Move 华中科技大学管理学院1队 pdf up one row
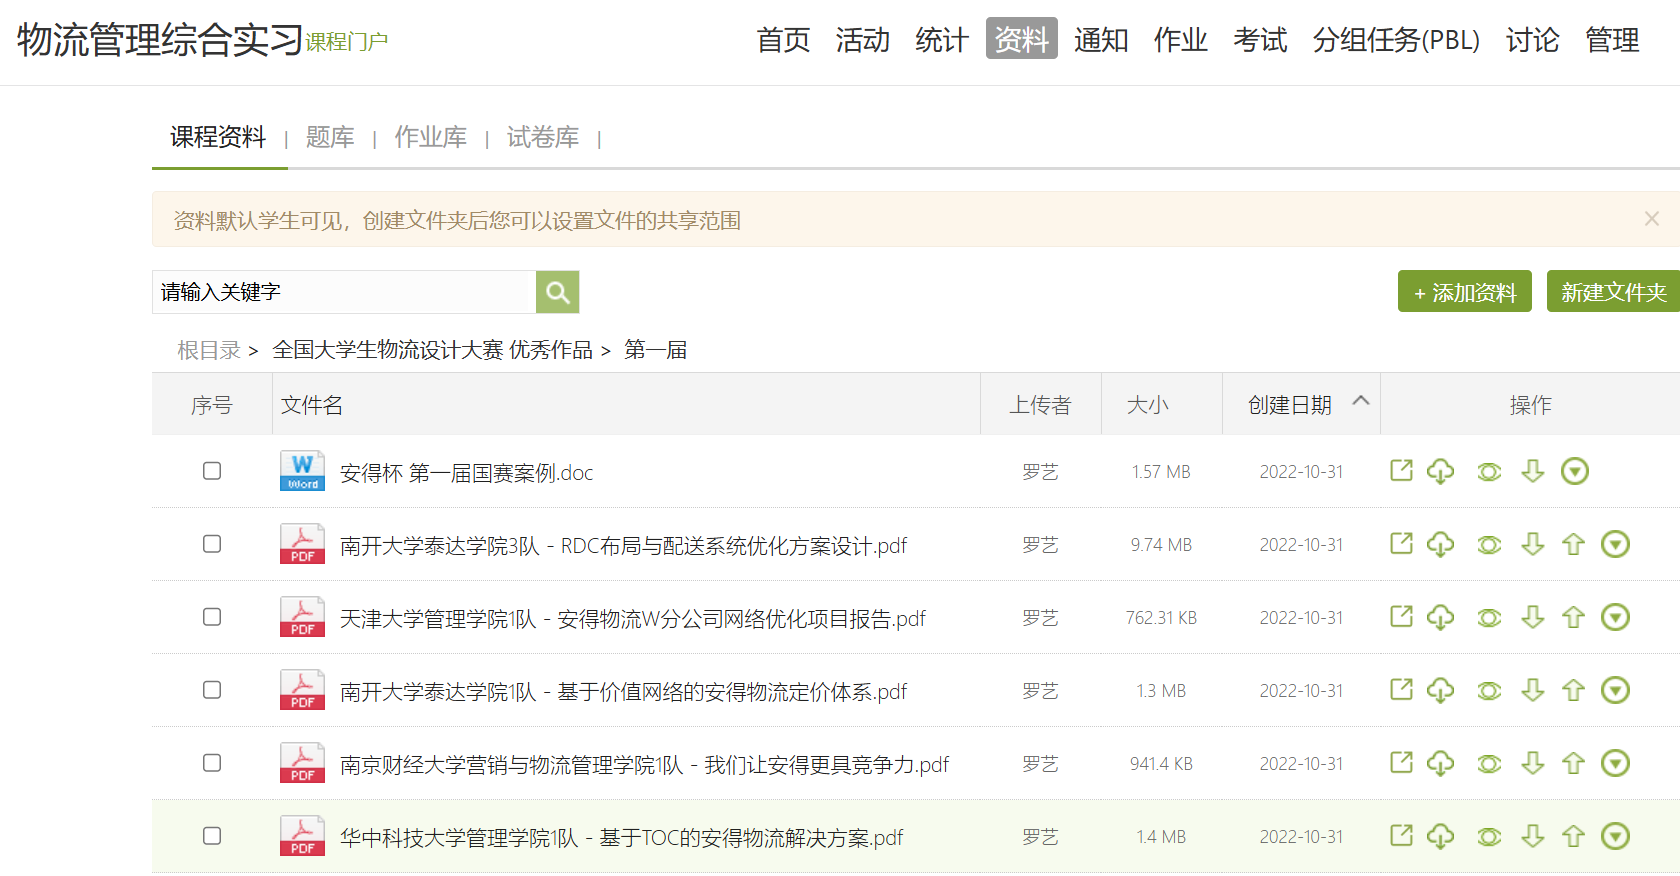 point(1573,836)
